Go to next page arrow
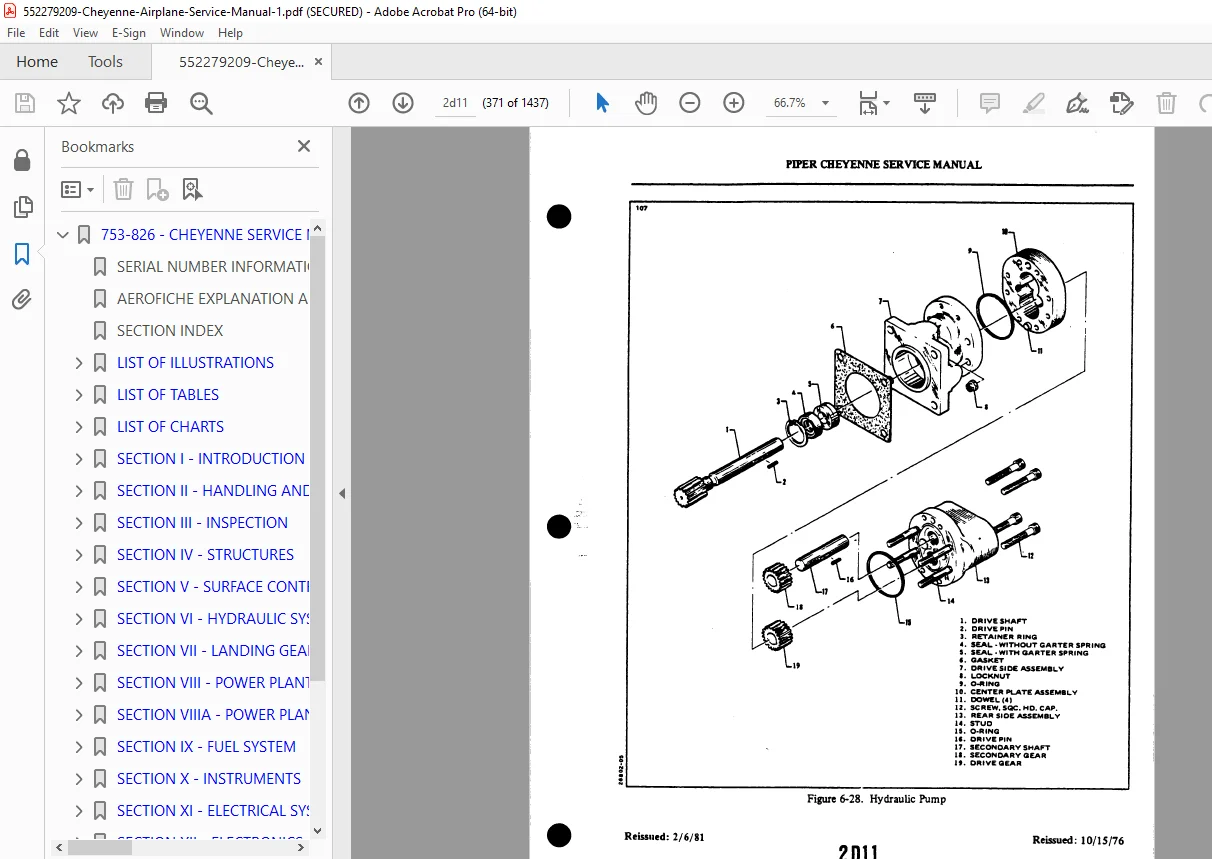Viewport: 1212px width, 859px height. (403, 103)
